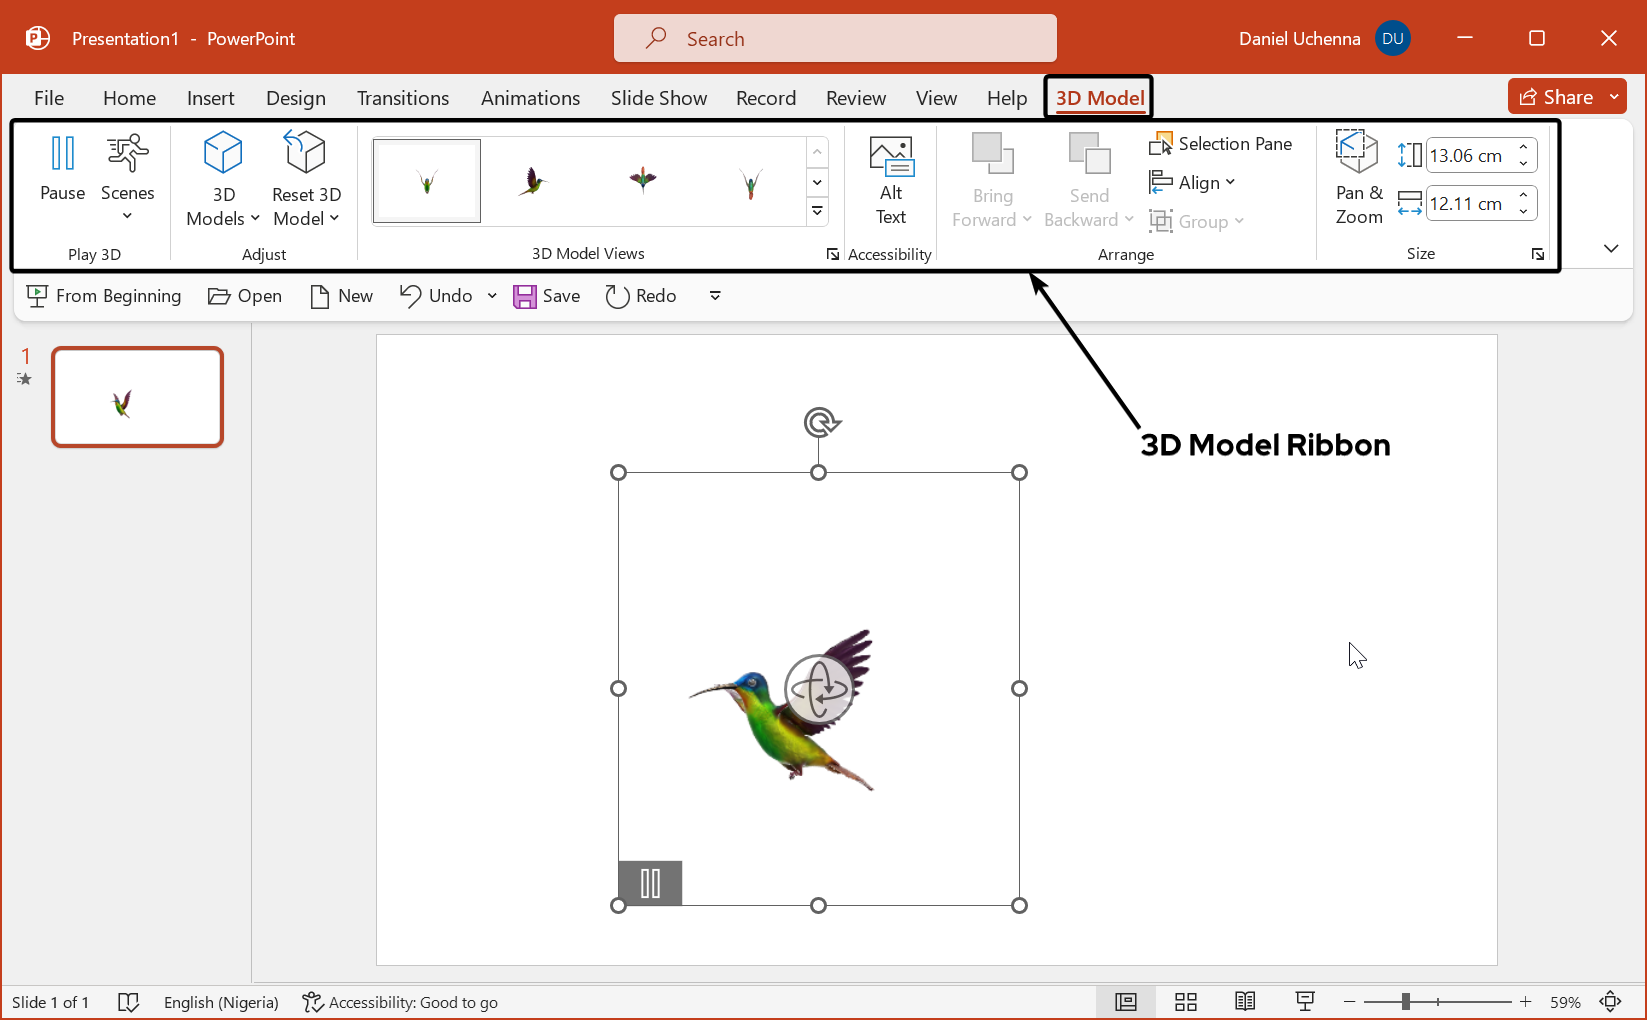Open the Alt Text pane
1647x1020 pixels.
(x=890, y=180)
